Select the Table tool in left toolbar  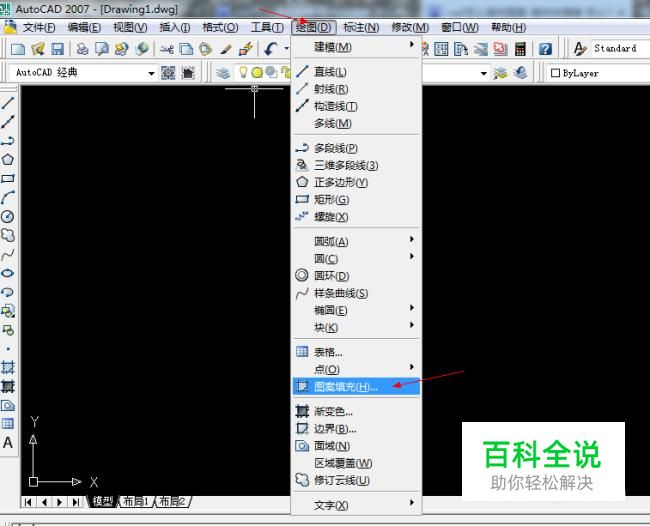[x=8, y=424]
